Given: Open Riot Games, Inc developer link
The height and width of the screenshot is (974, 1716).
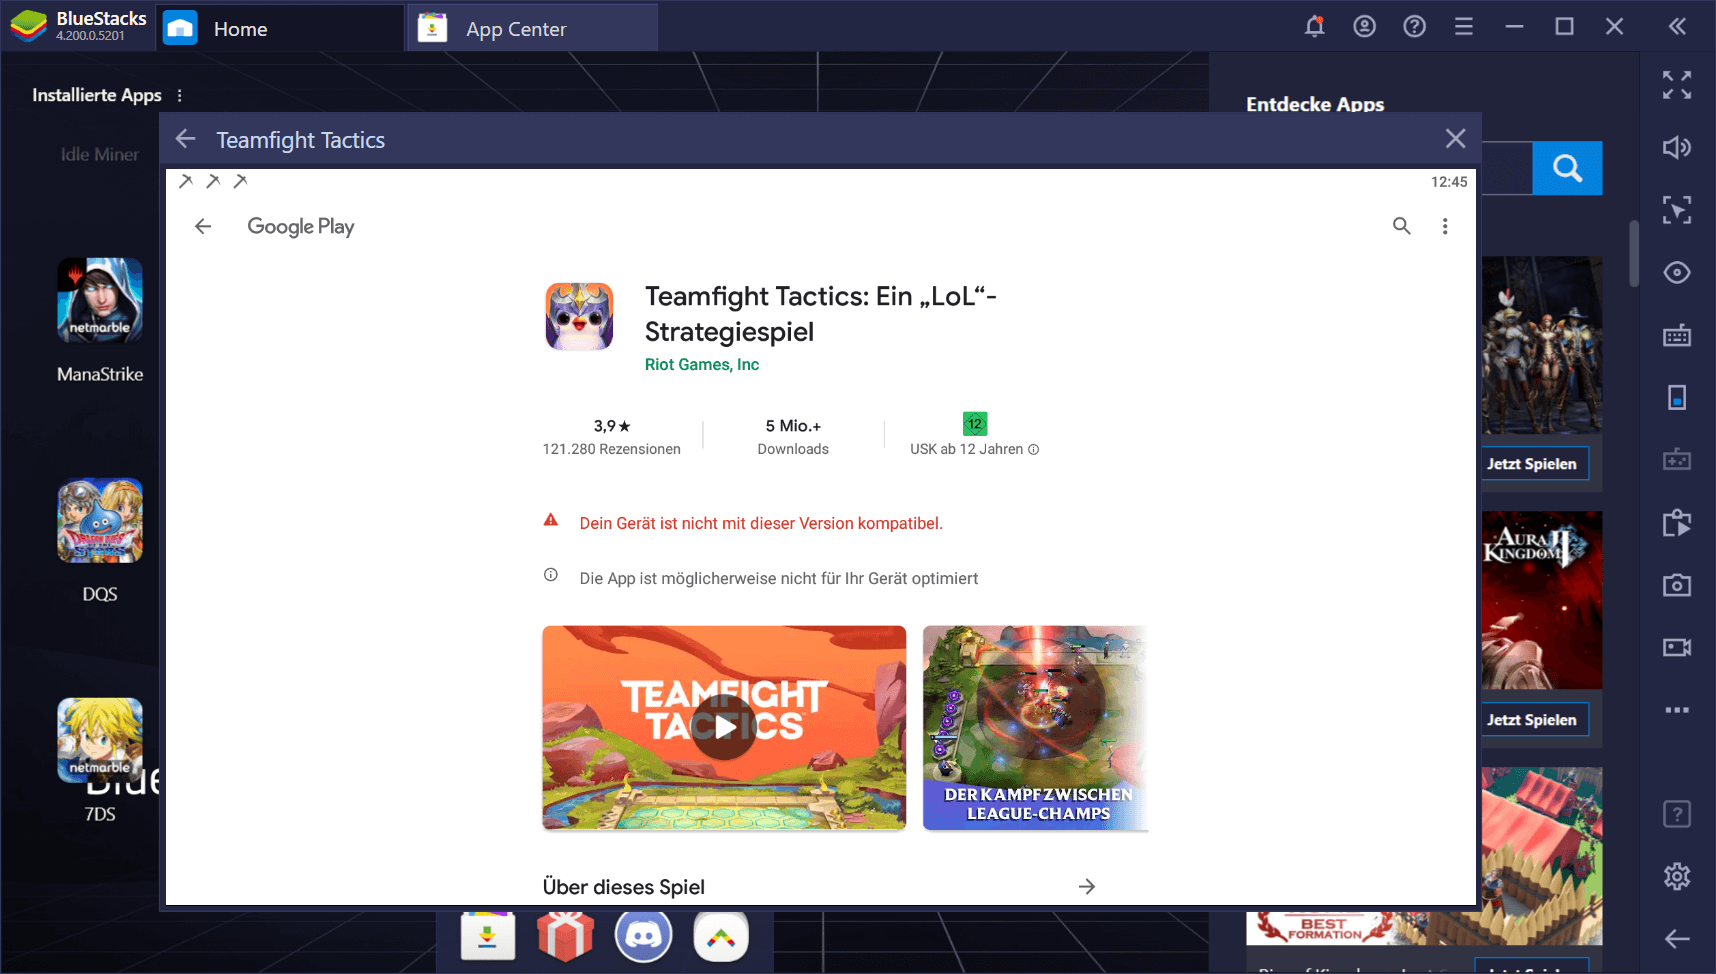Looking at the screenshot, I should [701, 364].
